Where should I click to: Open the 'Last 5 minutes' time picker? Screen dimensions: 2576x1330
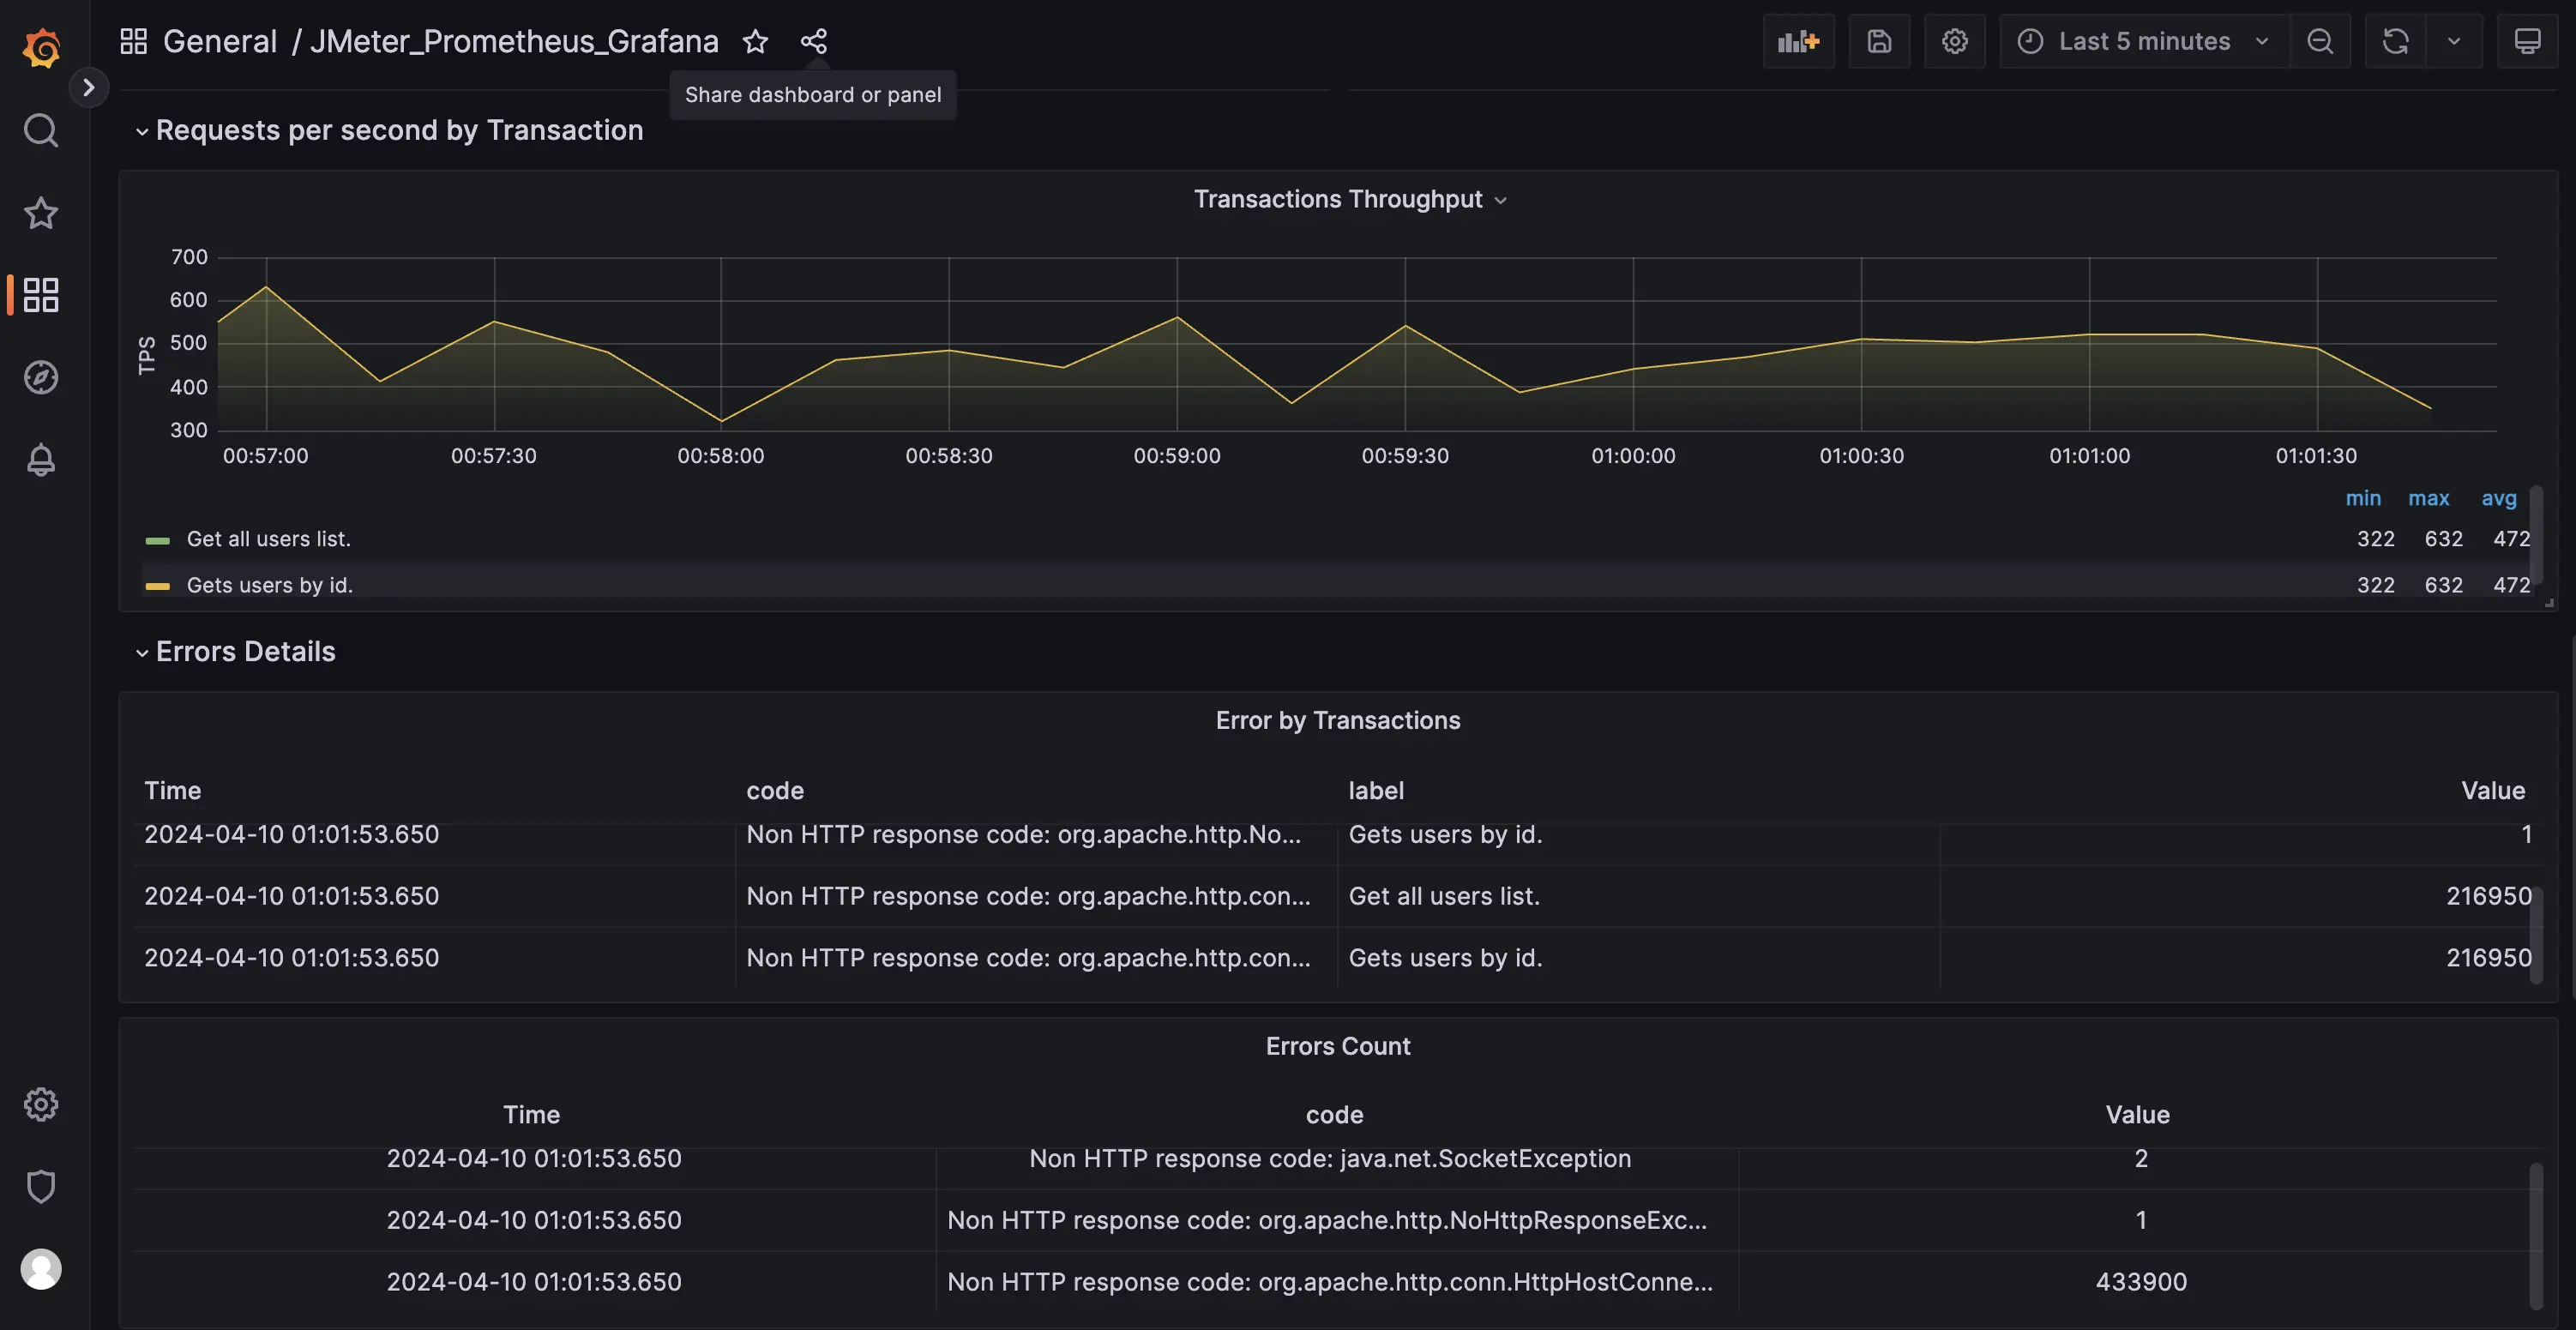click(x=2143, y=41)
